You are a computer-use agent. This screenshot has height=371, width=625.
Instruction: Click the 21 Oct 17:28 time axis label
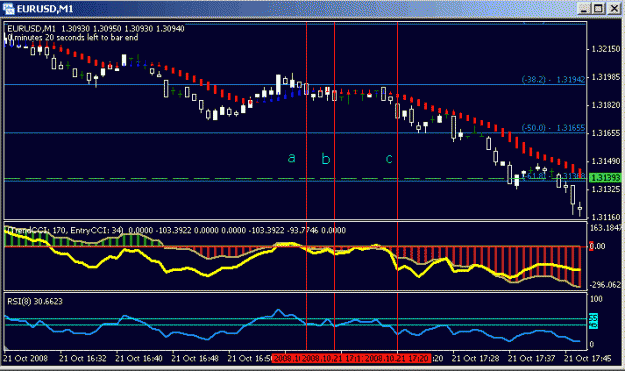(x=475, y=358)
